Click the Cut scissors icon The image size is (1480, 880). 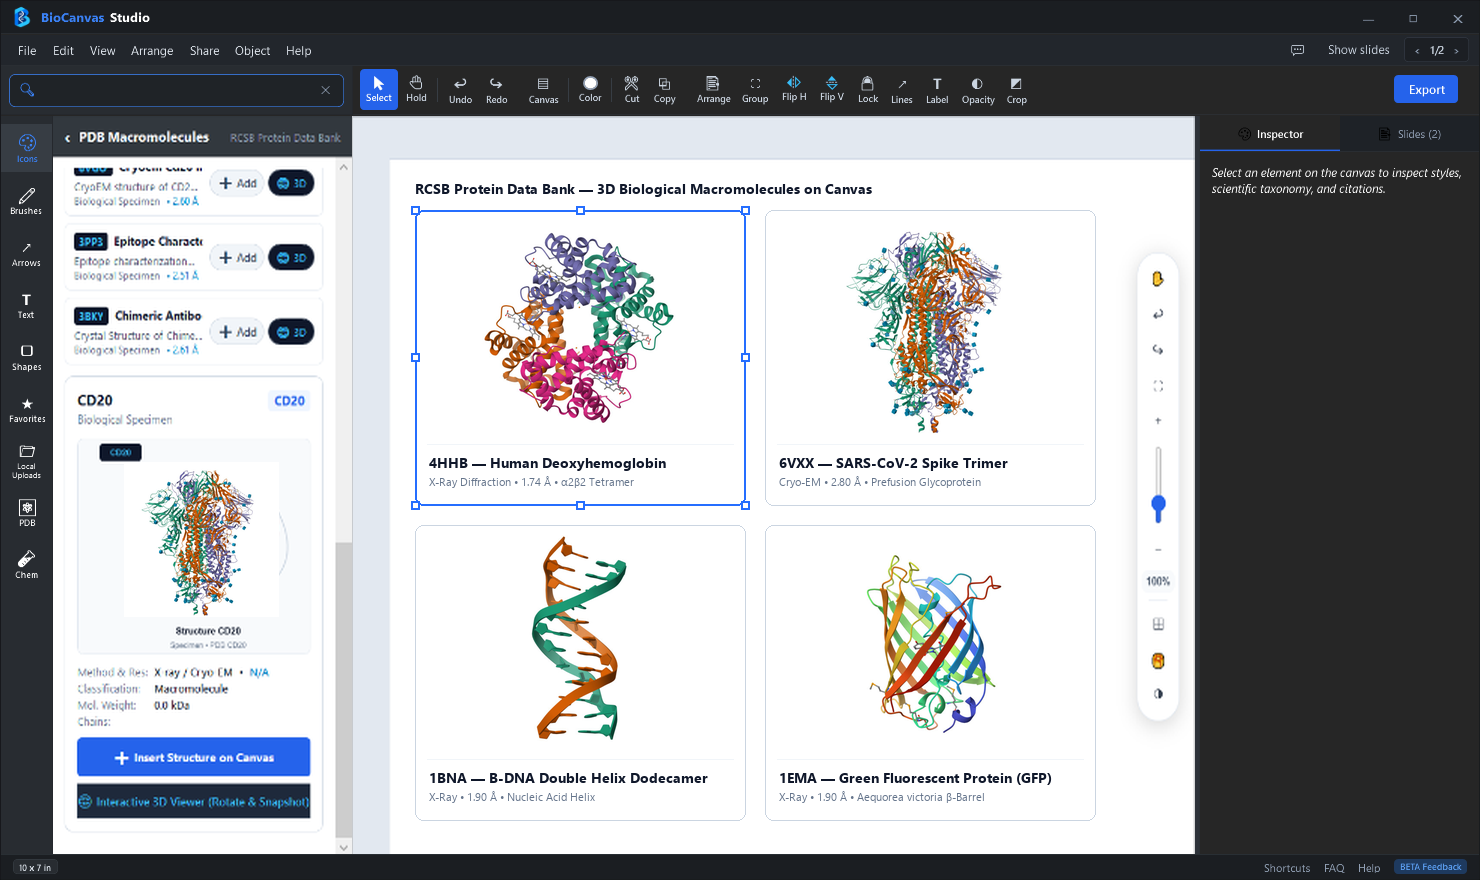pyautogui.click(x=631, y=89)
